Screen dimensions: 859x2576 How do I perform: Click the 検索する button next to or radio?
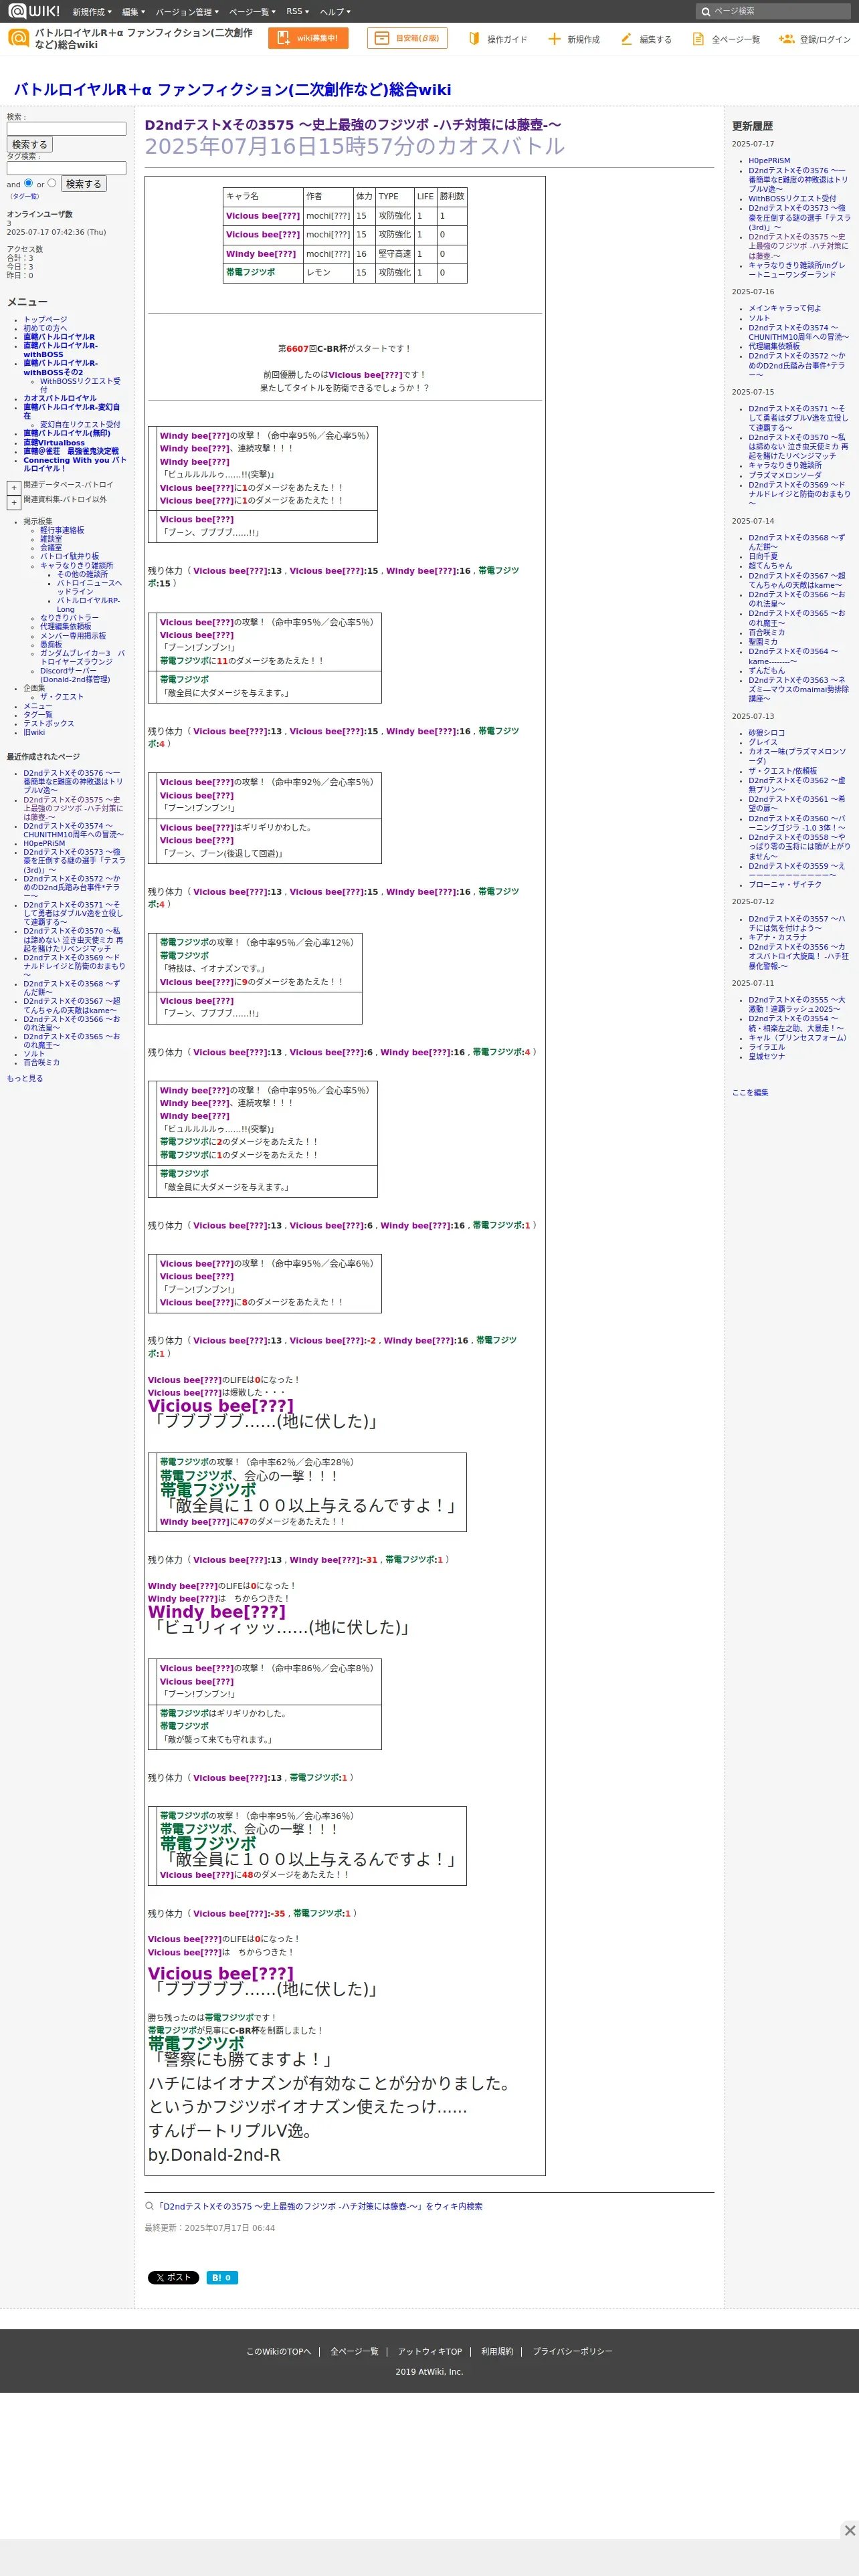pyautogui.click(x=84, y=184)
